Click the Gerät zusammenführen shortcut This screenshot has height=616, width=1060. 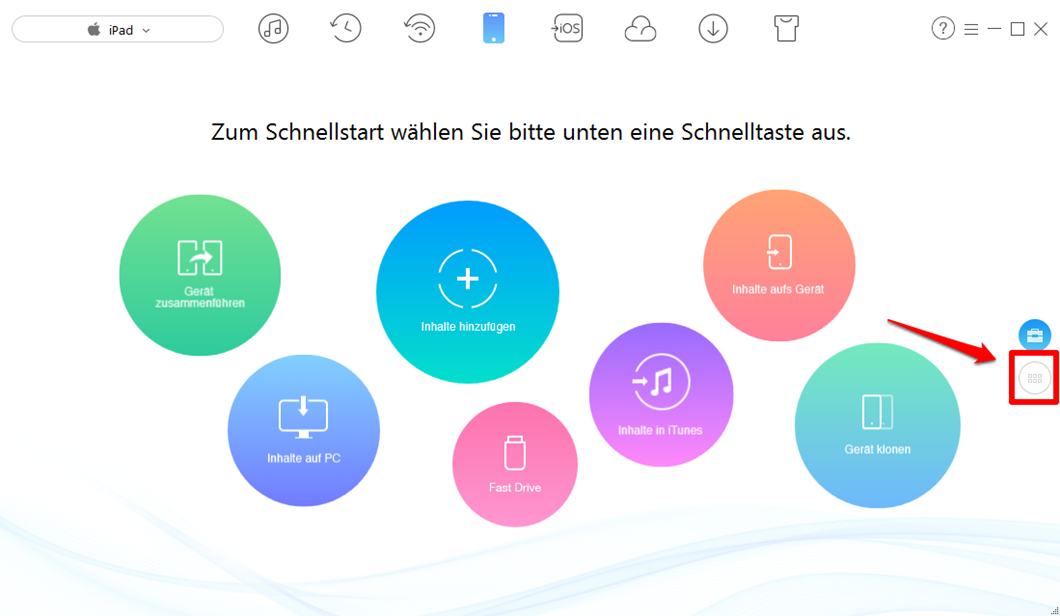coord(200,275)
